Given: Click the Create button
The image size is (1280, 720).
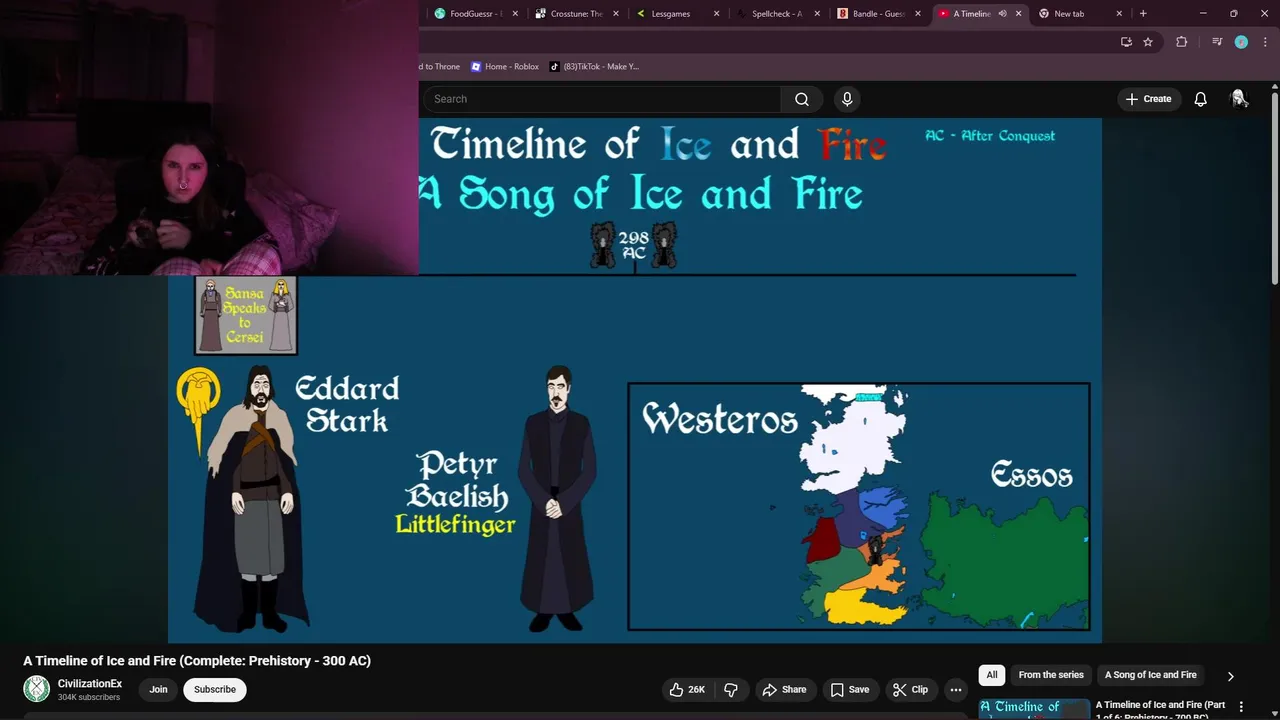Looking at the screenshot, I should [1148, 99].
